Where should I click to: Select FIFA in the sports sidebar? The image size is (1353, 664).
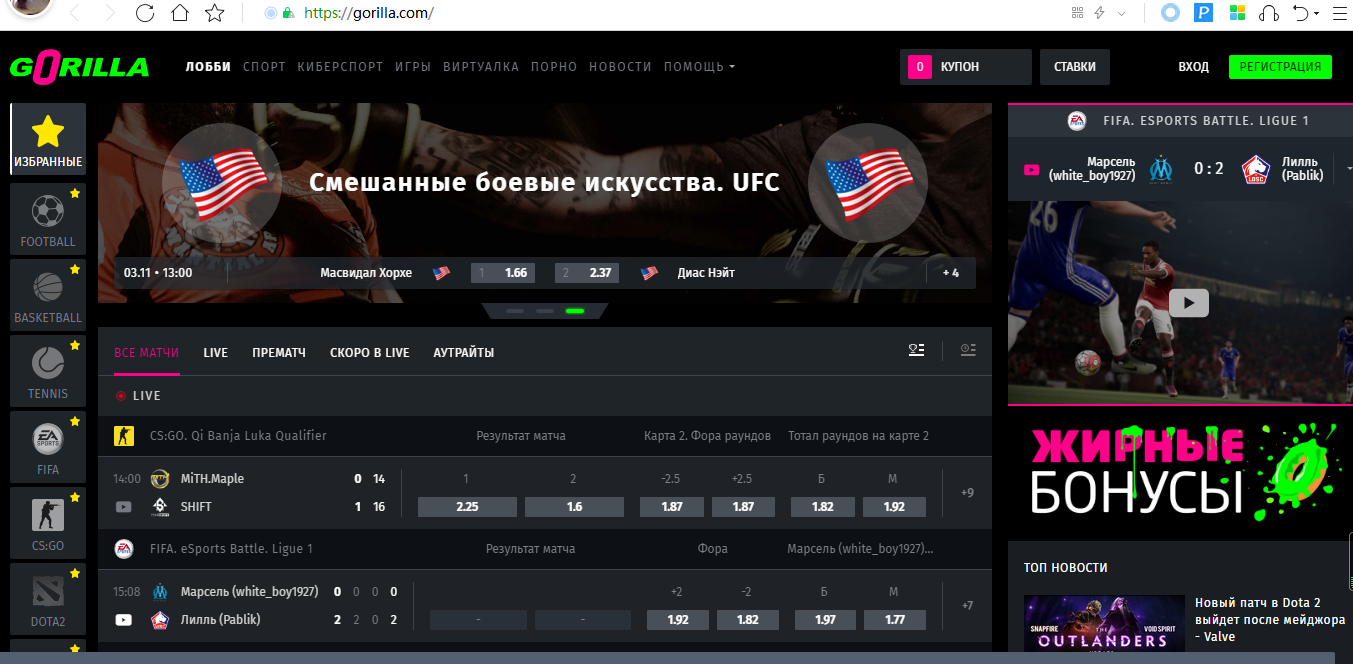[x=48, y=447]
